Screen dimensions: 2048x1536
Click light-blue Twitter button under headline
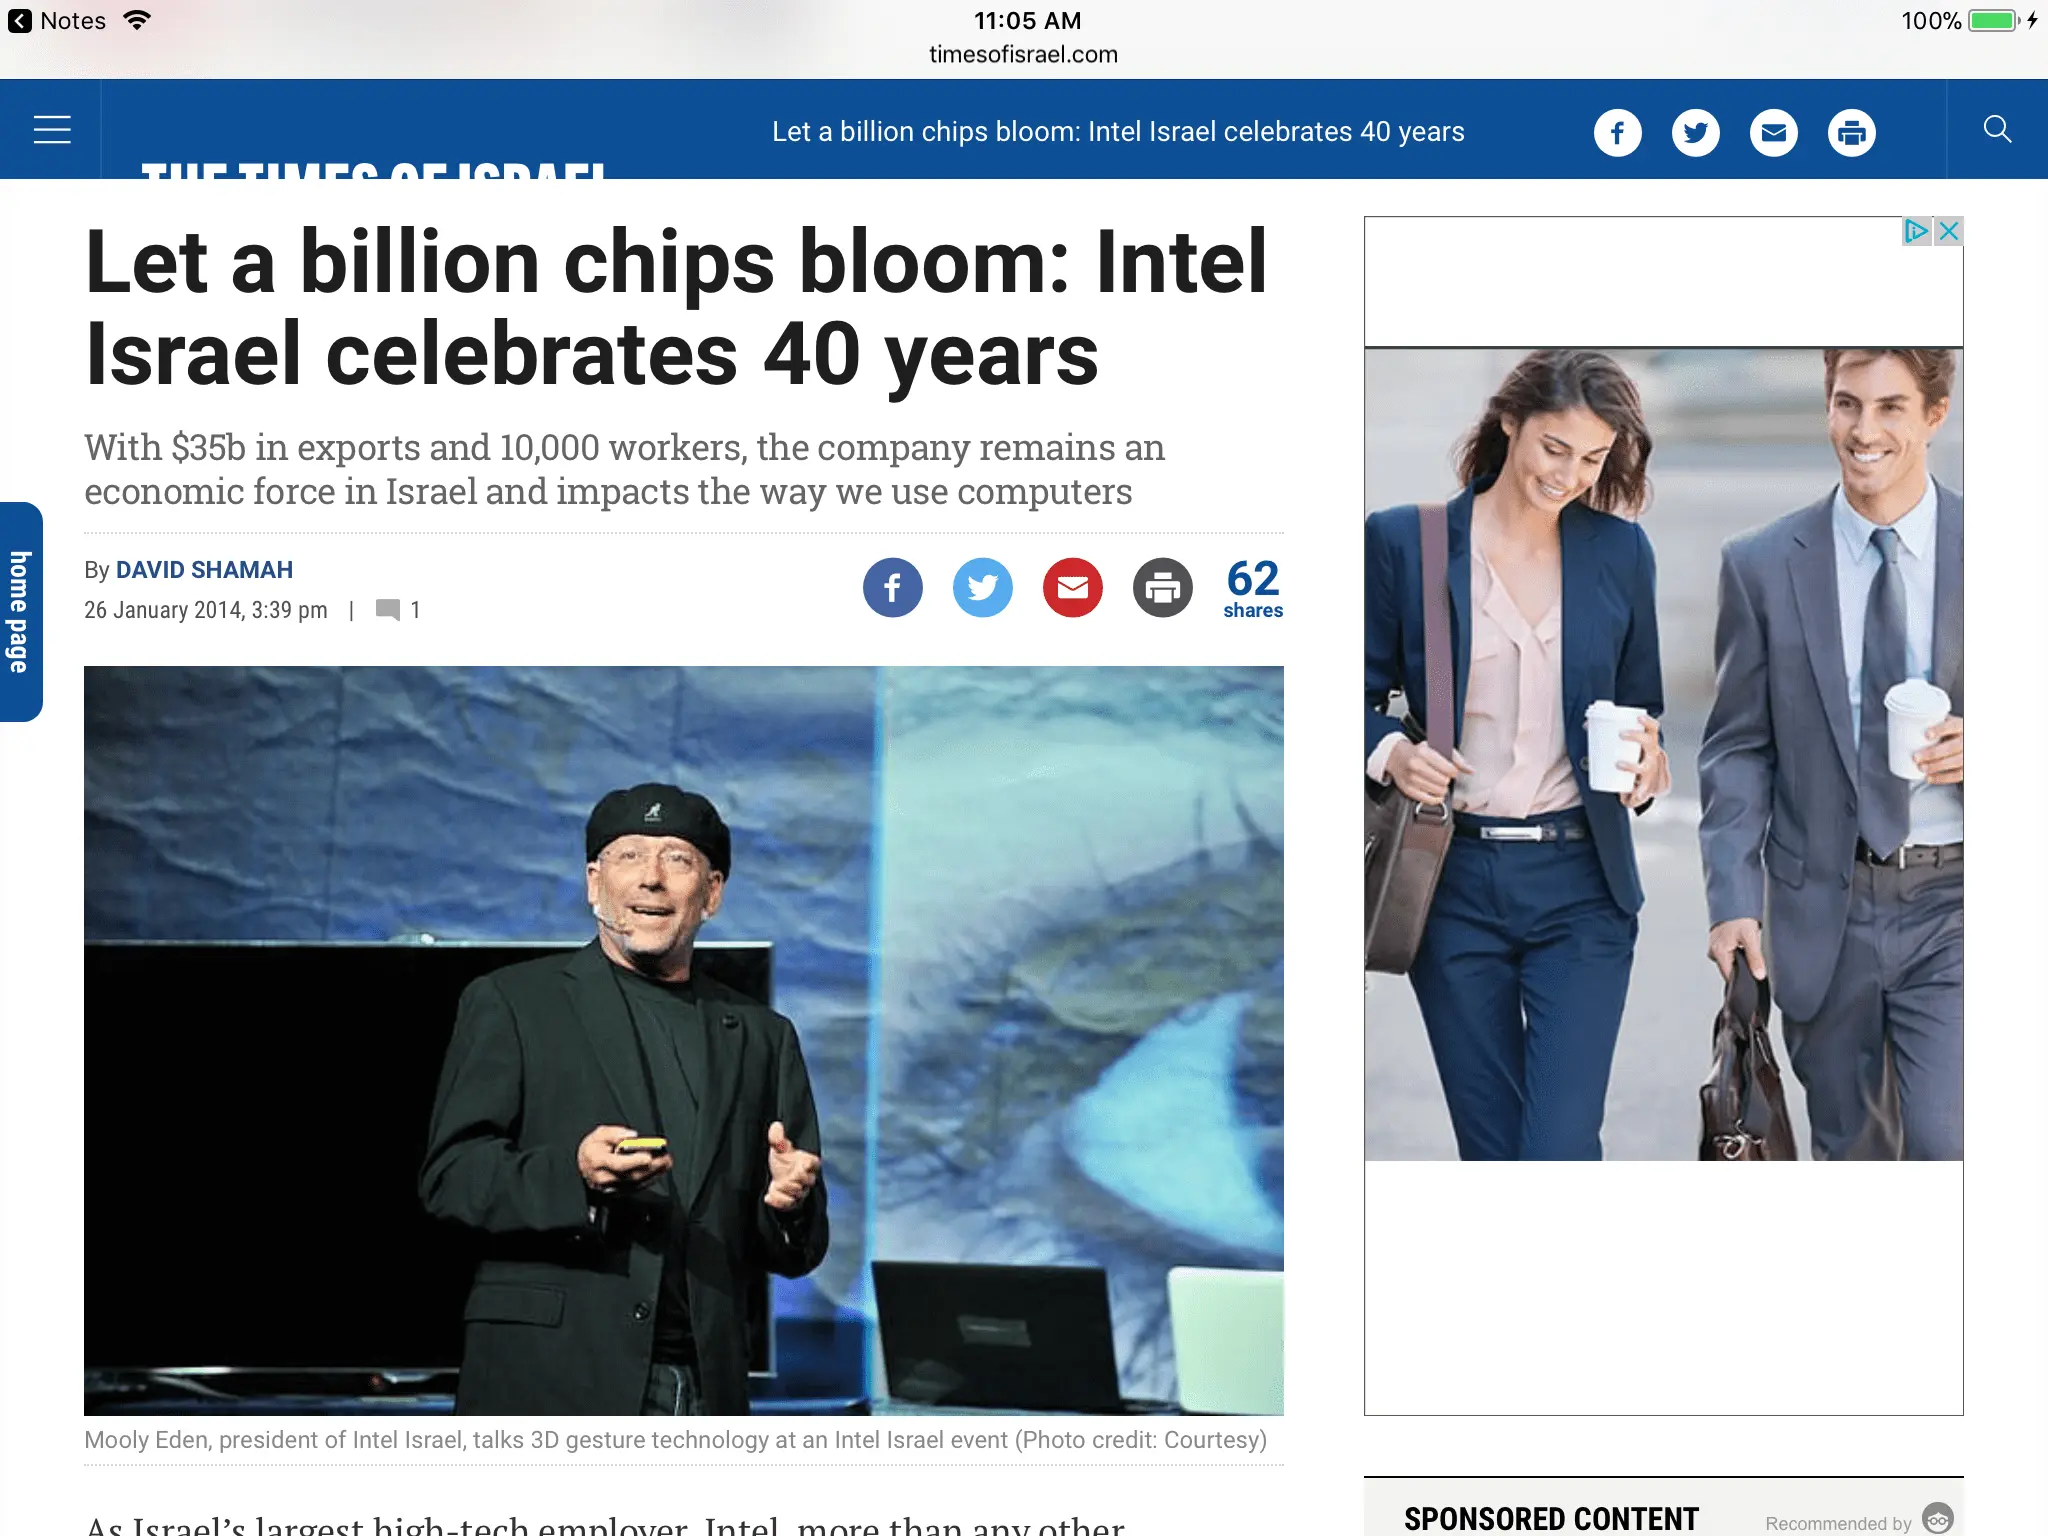point(982,587)
